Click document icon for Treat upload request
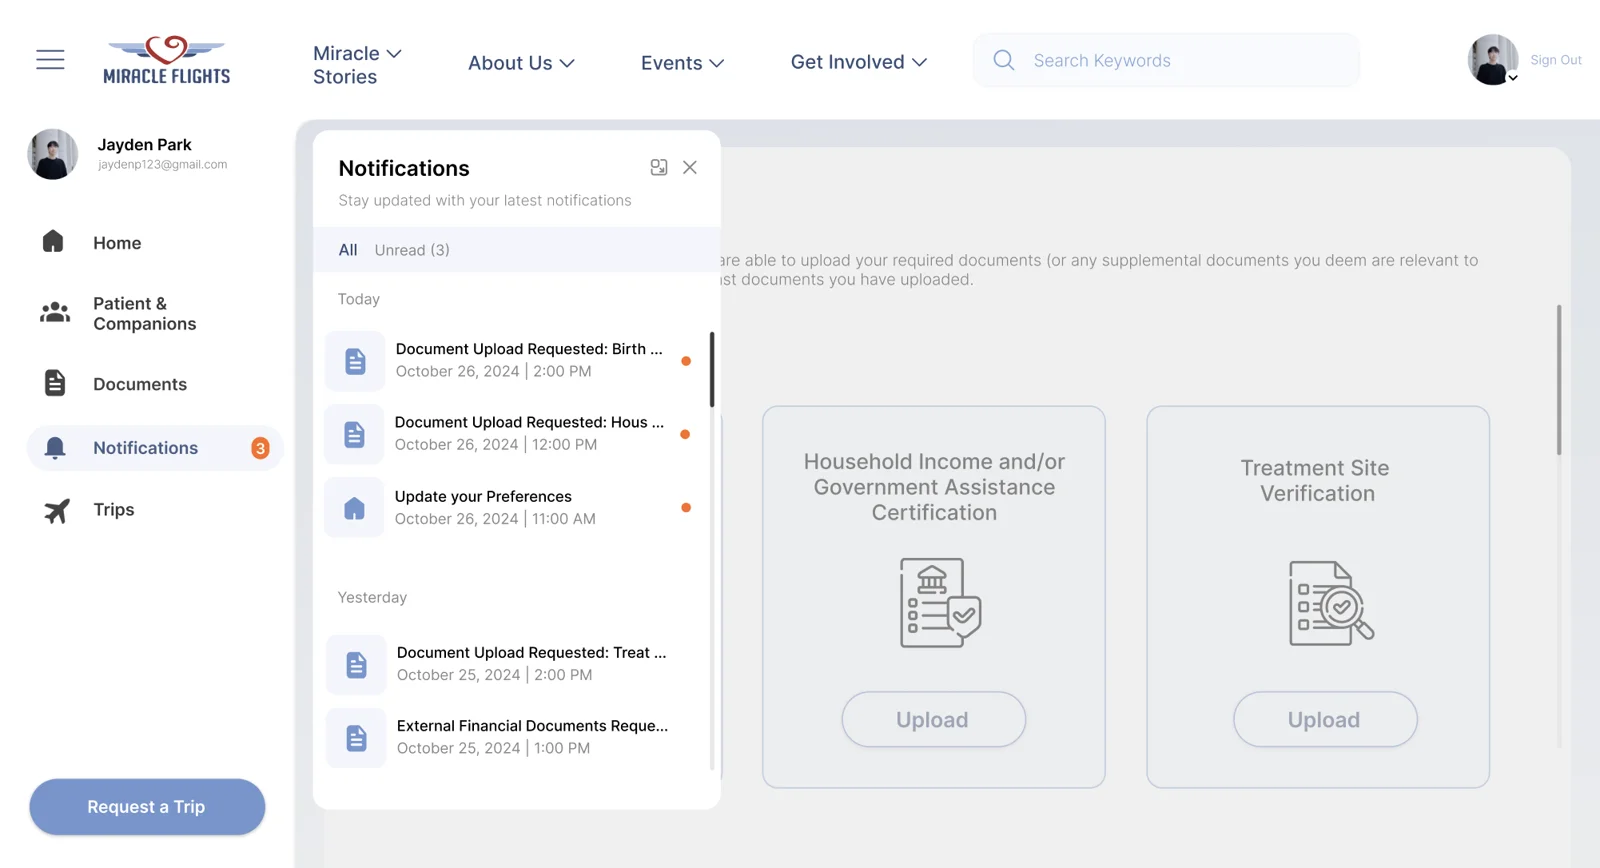 (356, 665)
